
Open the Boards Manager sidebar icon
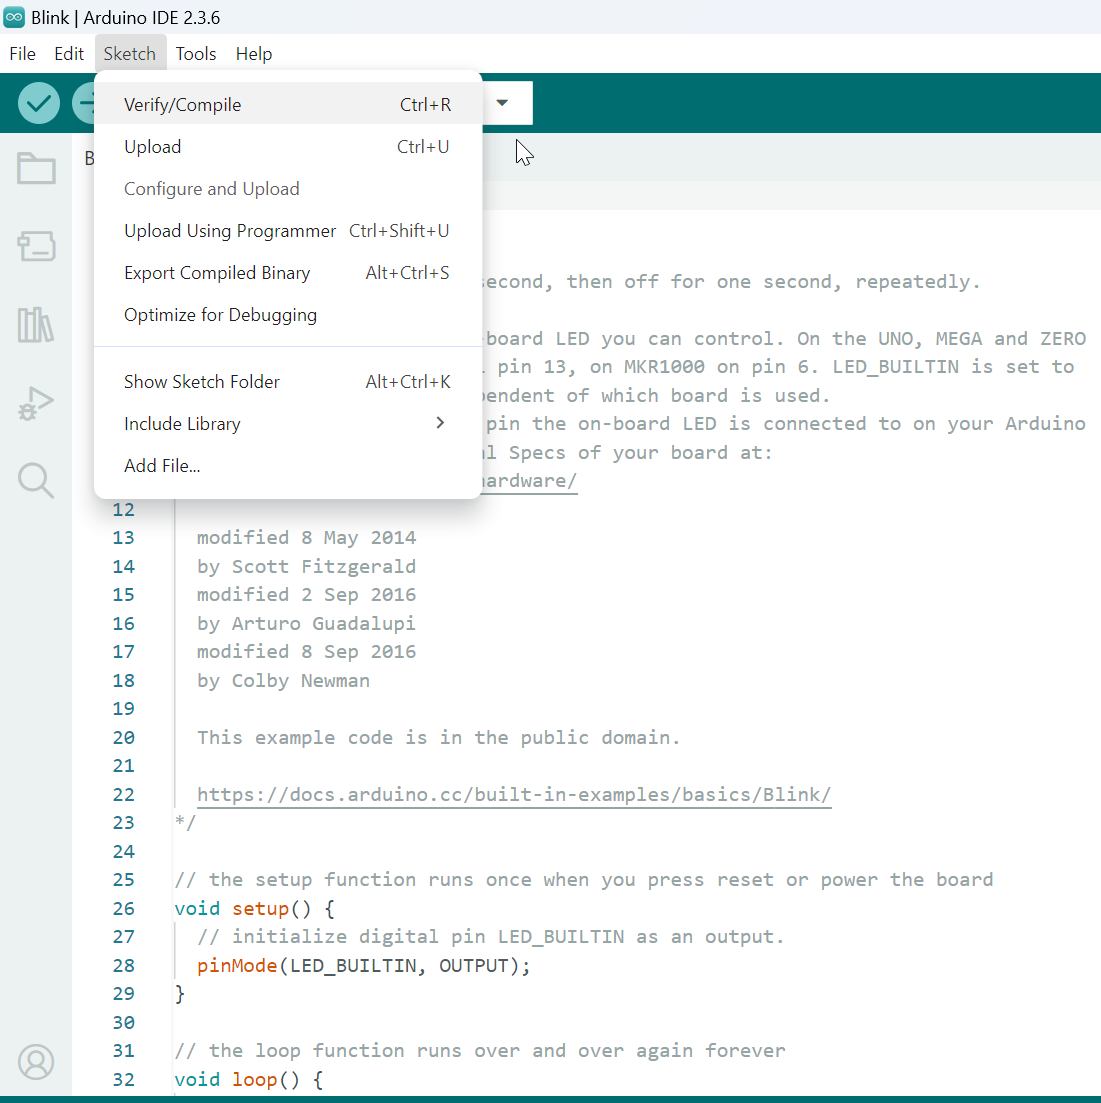pos(36,246)
